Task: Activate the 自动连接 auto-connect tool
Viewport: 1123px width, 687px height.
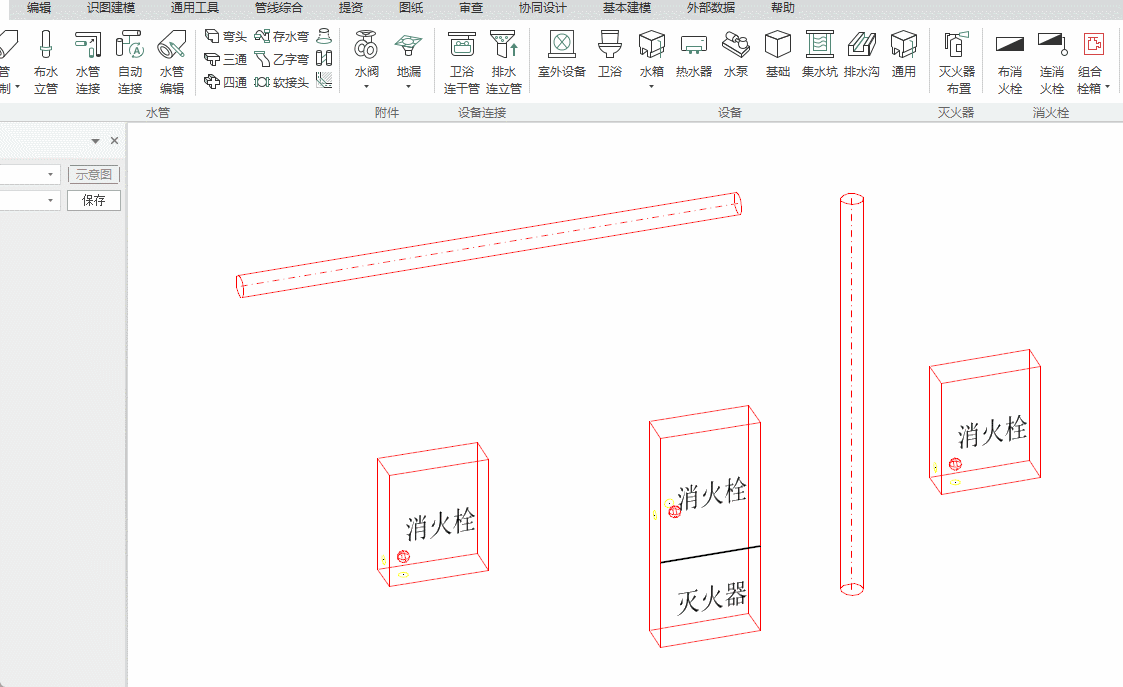Action: [x=130, y=62]
